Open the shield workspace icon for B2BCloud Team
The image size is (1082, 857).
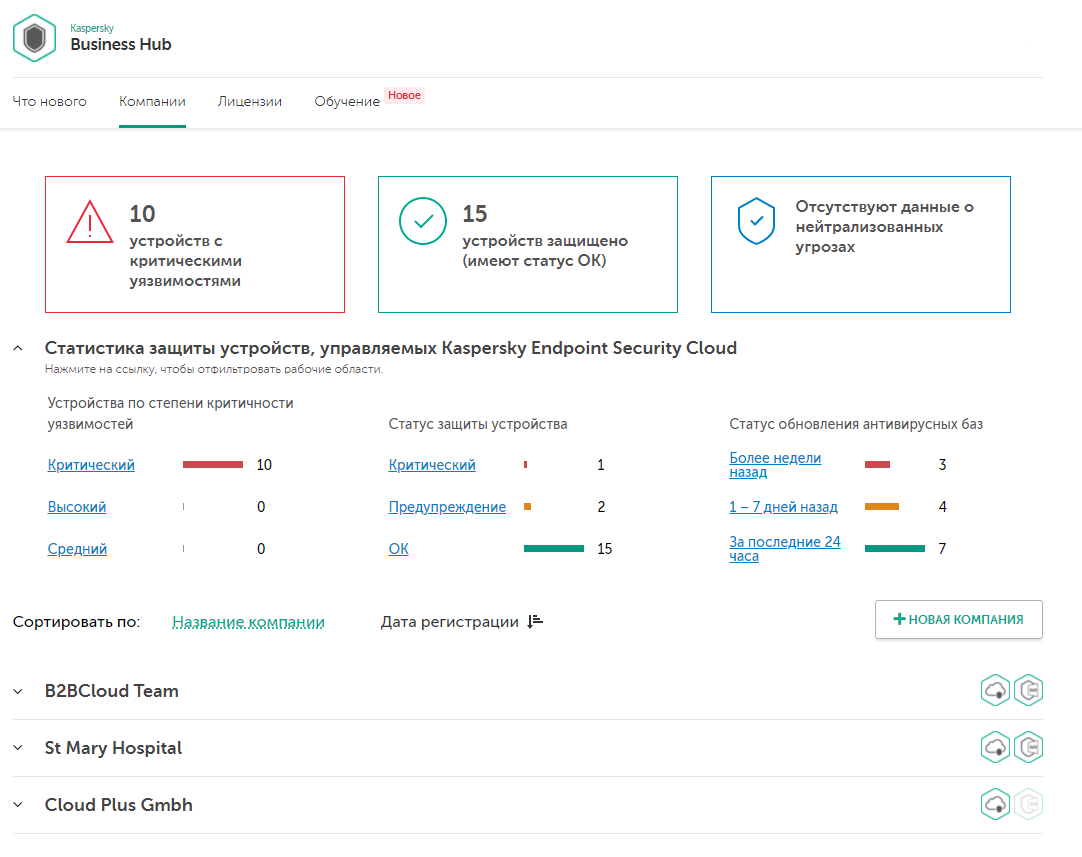[x=1028, y=690]
